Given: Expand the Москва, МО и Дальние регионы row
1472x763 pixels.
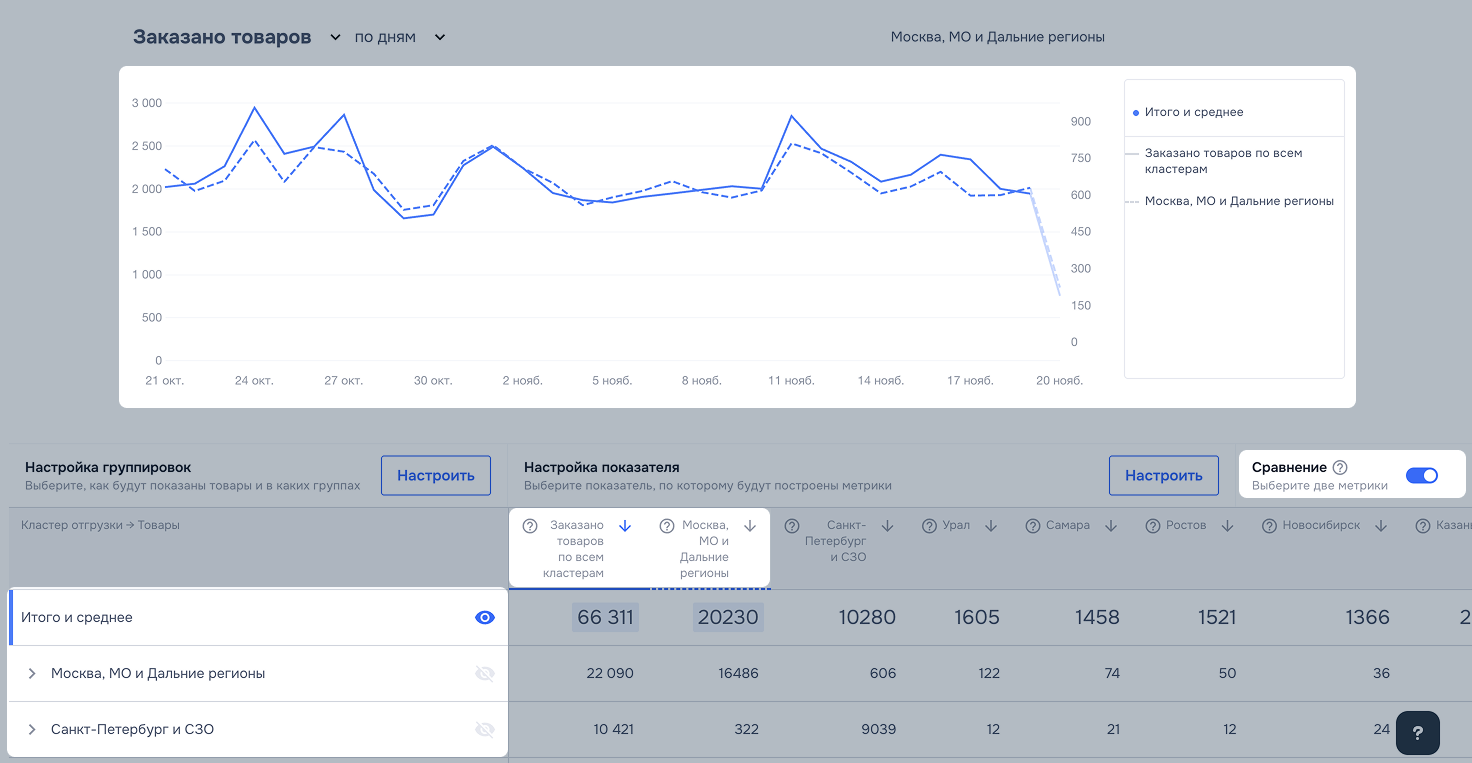Looking at the screenshot, I should [x=33, y=674].
